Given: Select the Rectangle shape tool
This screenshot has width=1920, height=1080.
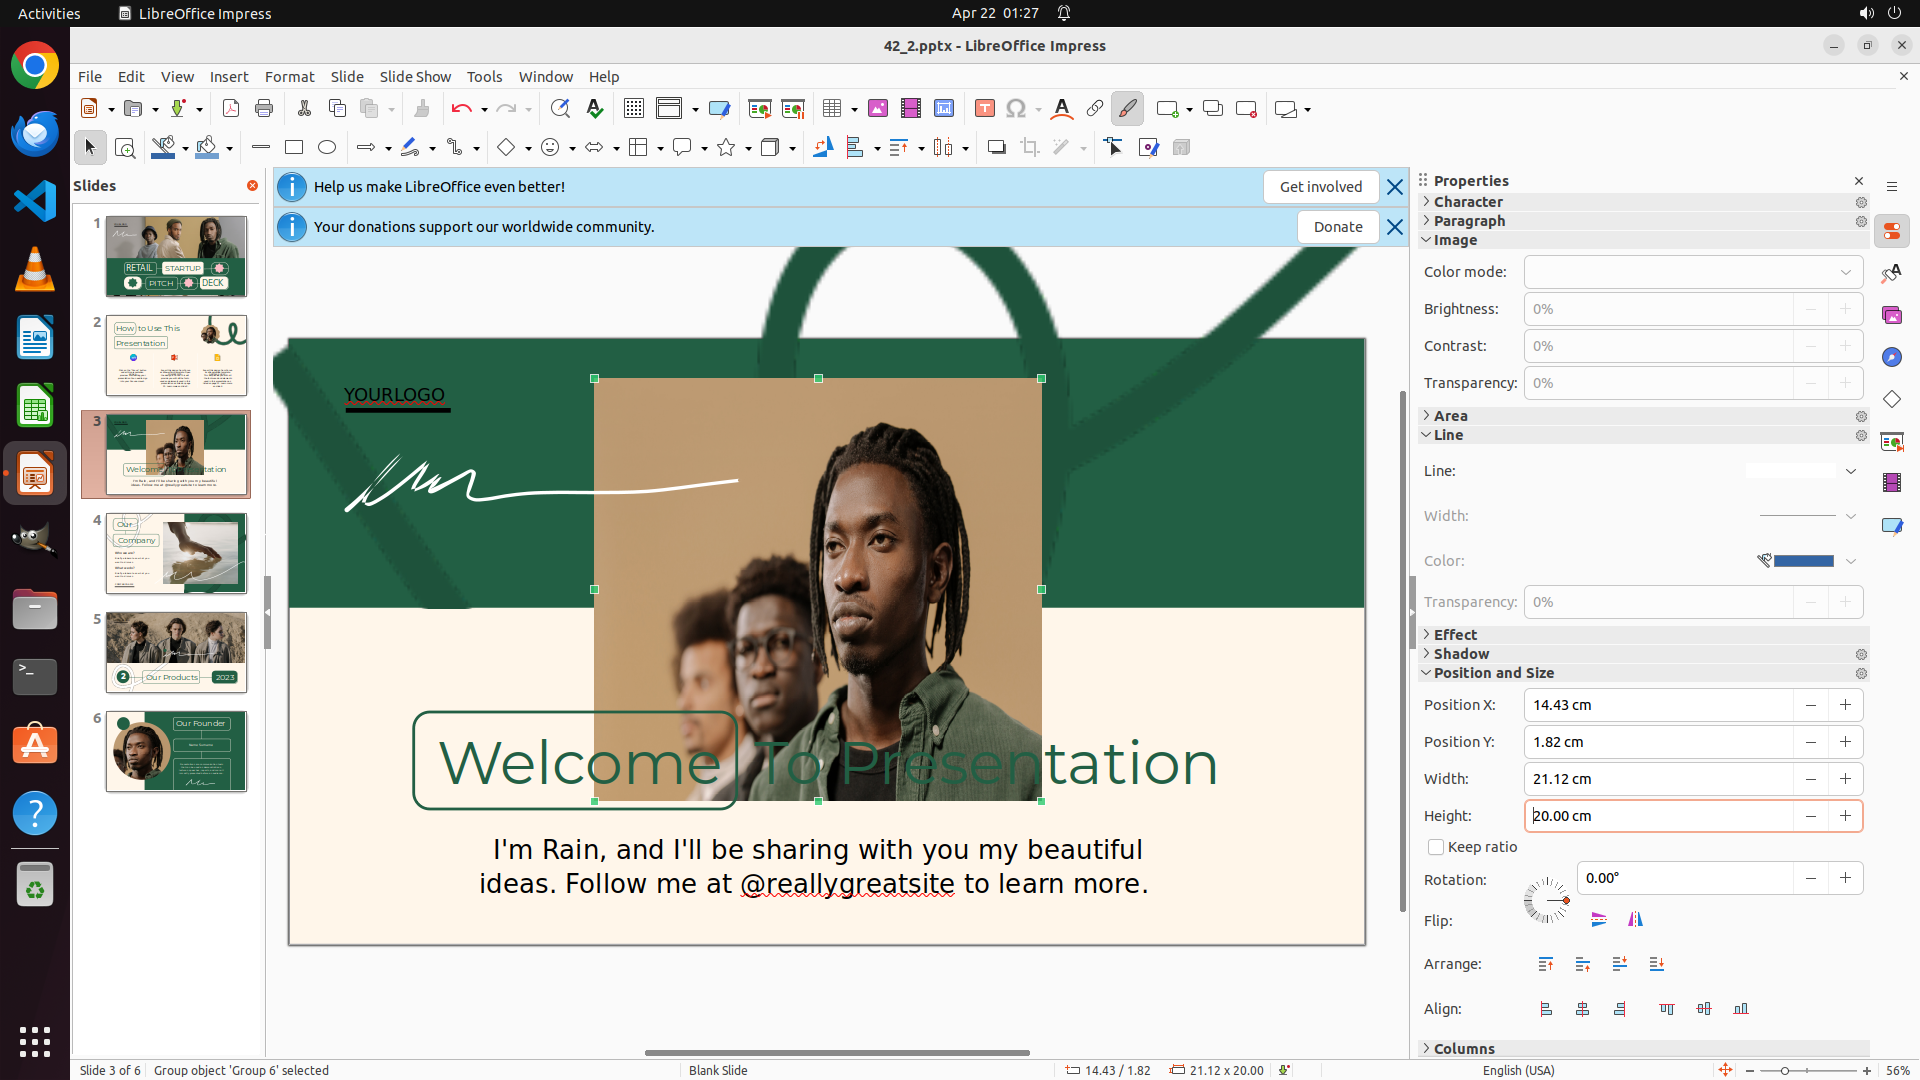Looking at the screenshot, I should pyautogui.click(x=294, y=148).
